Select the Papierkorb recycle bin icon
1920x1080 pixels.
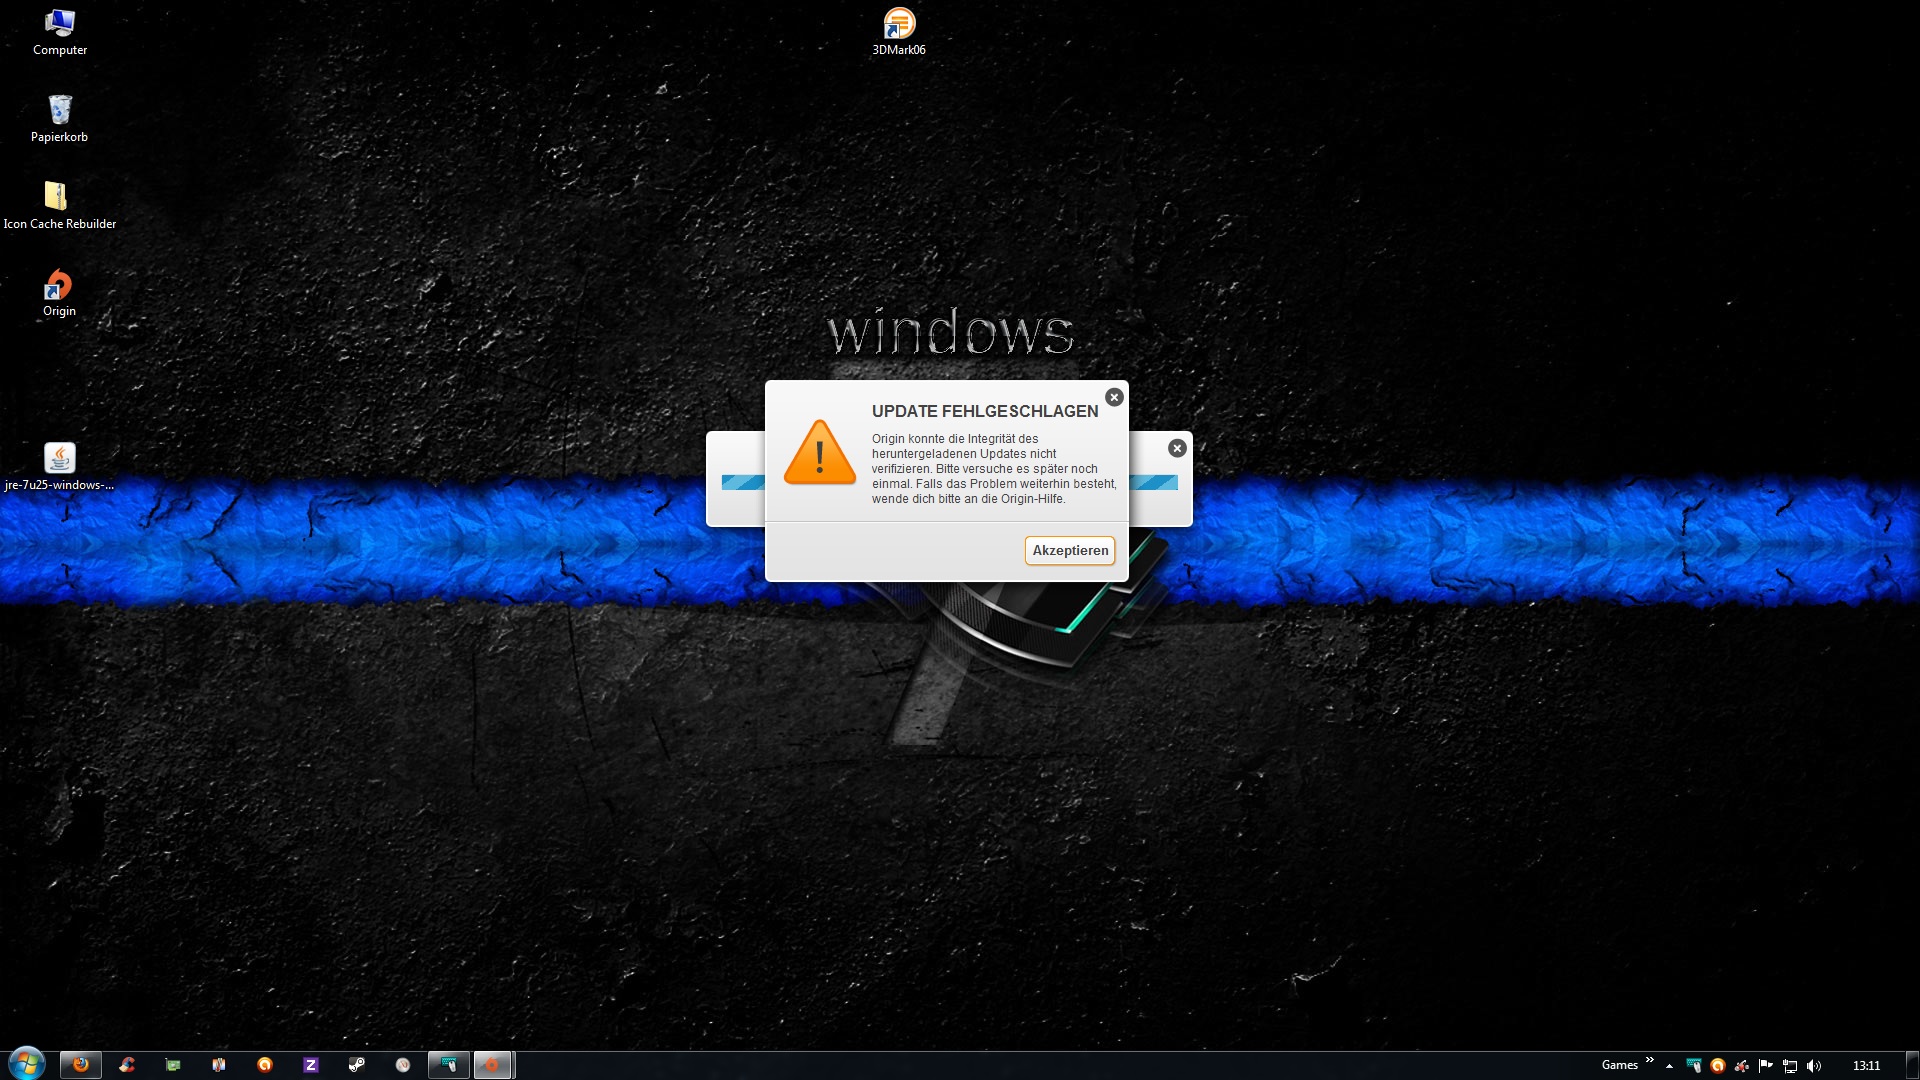[x=59, y=118]
